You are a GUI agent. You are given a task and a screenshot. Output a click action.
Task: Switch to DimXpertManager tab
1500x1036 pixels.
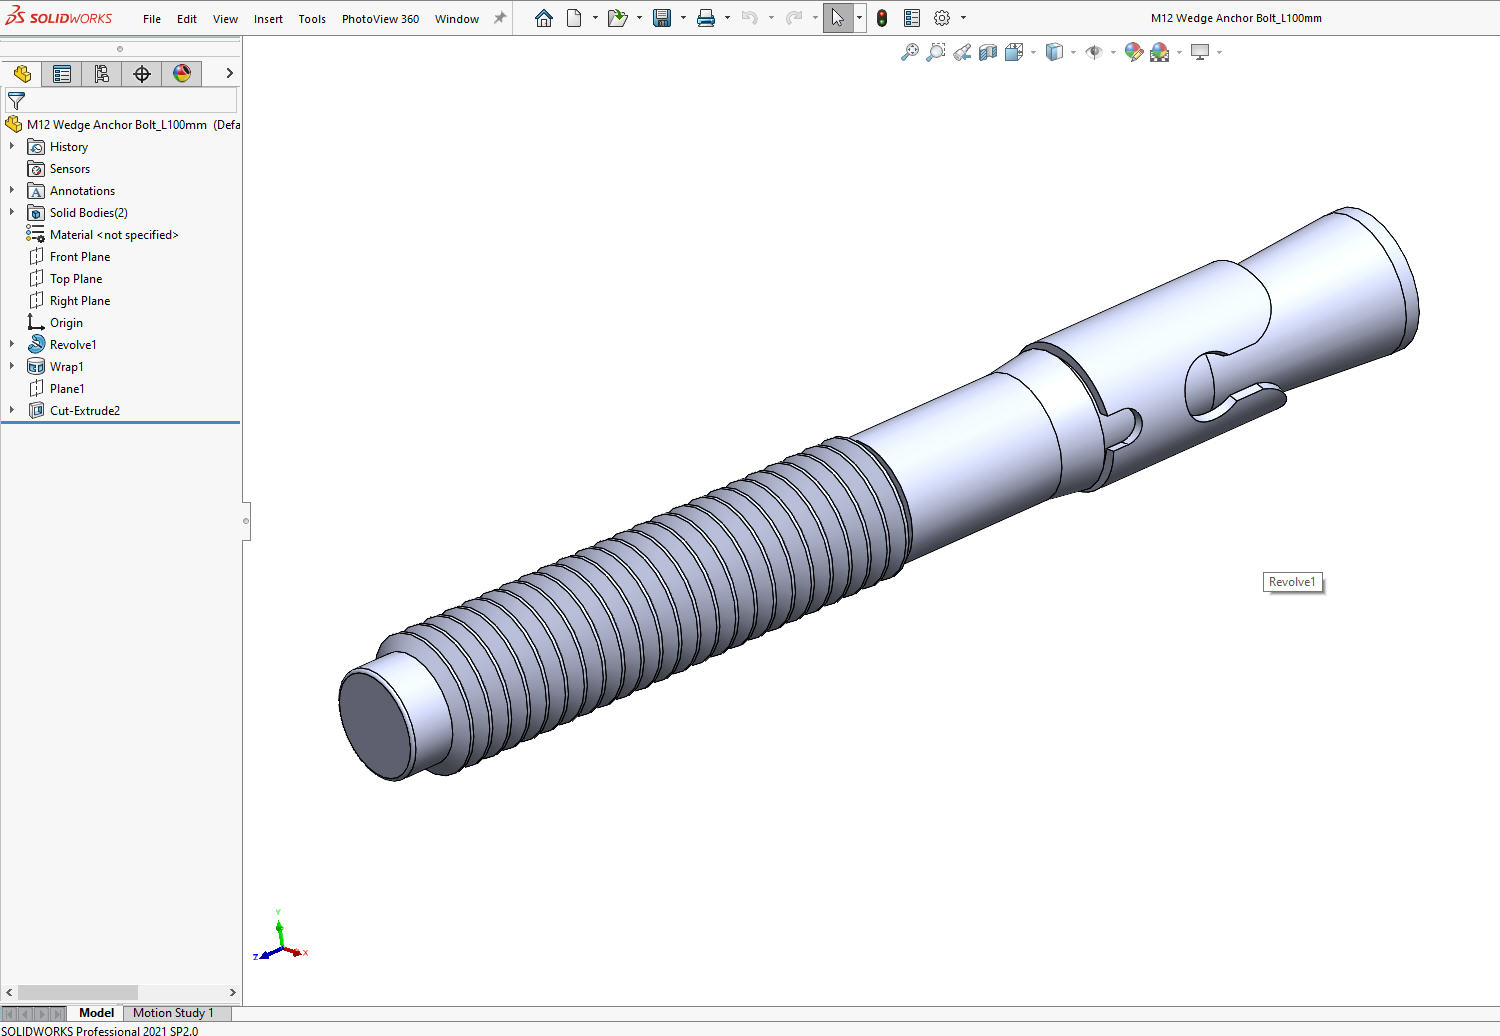tap(142, 73)
